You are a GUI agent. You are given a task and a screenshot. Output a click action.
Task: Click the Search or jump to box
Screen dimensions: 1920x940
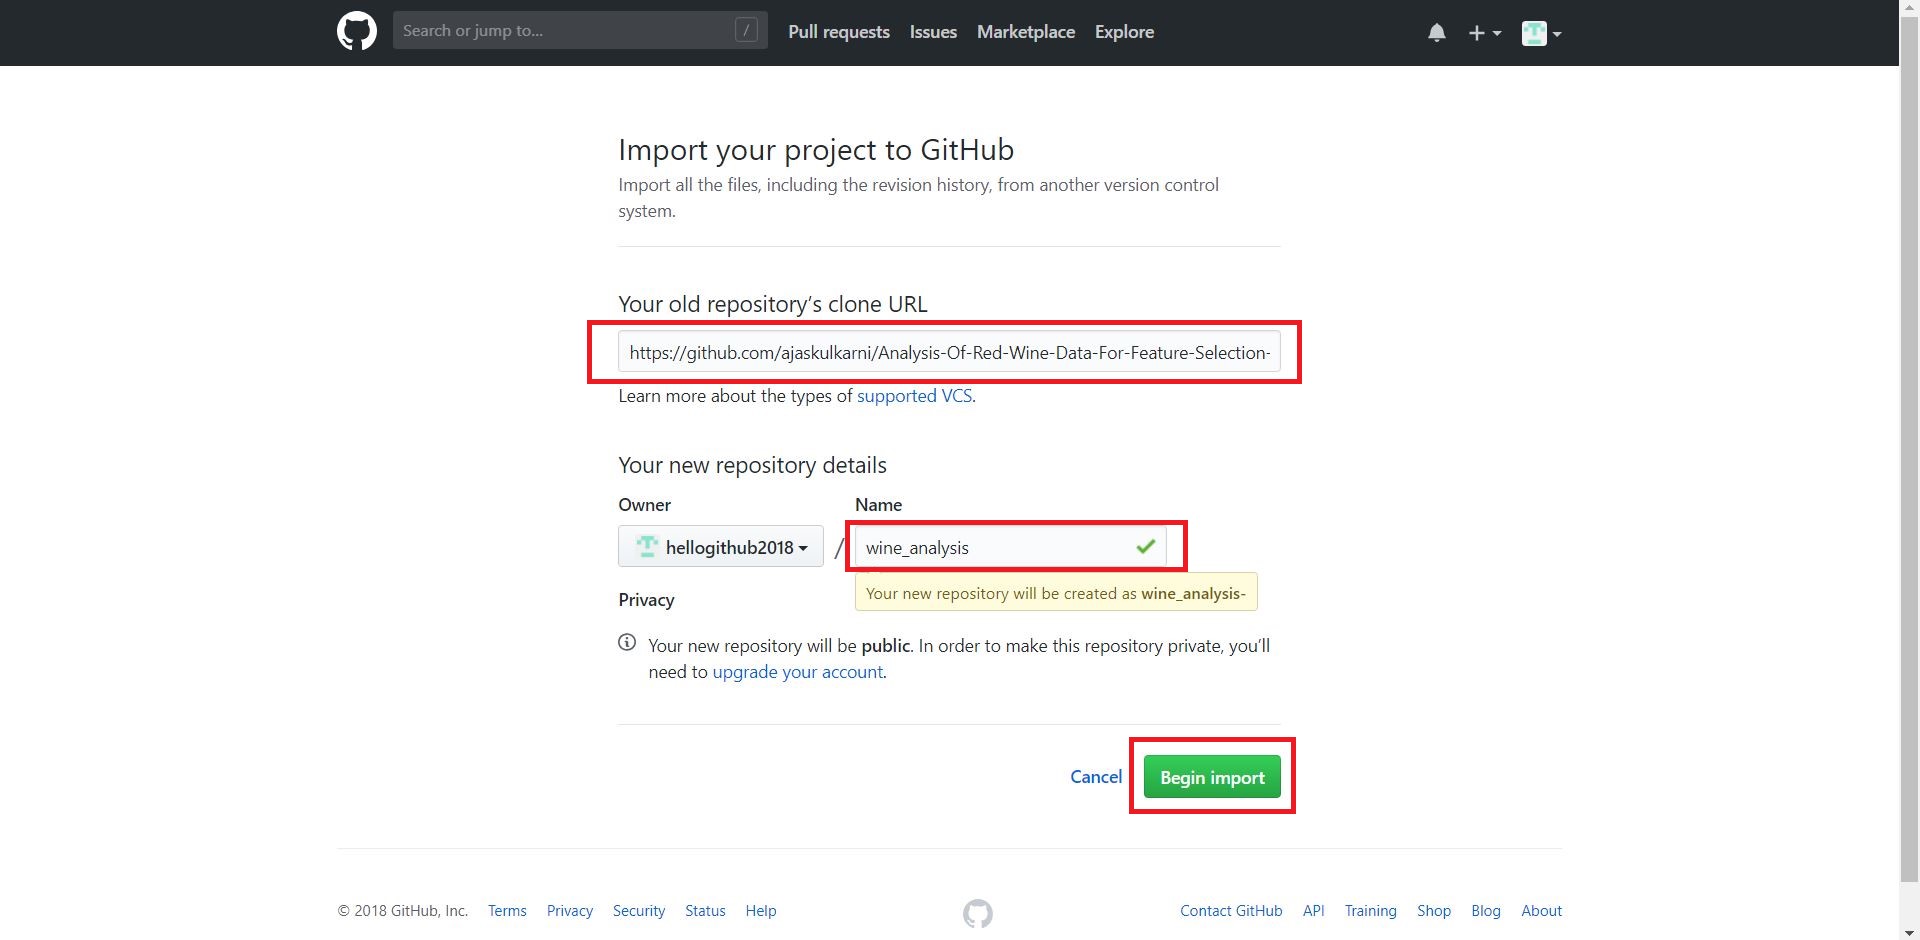(x=580, y=30)
